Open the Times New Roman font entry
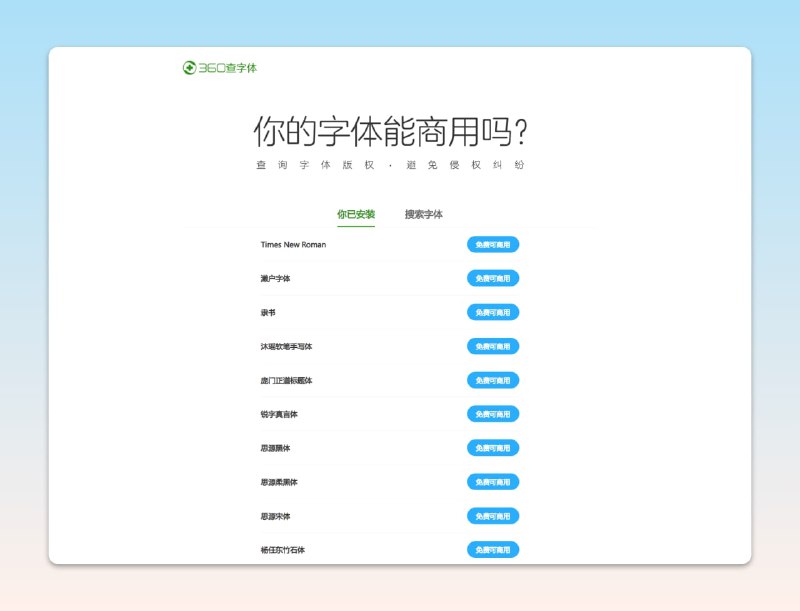This screenshot has height=611, width=800. [x=293, y=245]
